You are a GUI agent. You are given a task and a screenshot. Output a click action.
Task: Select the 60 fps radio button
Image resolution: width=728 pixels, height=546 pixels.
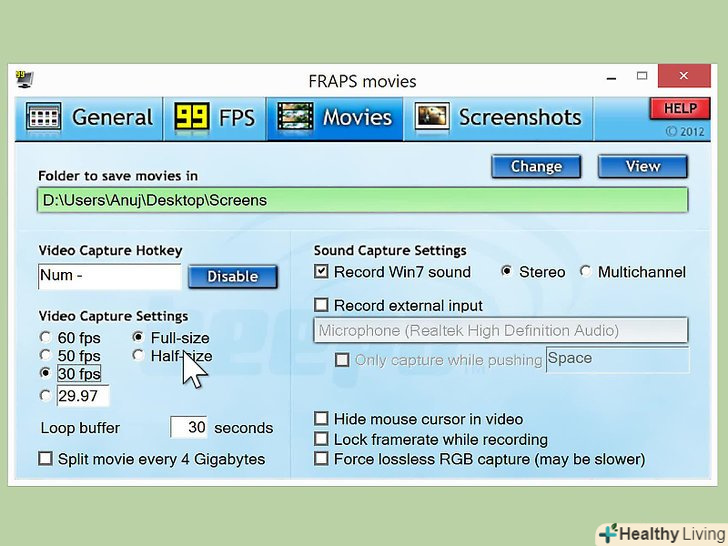click(x=46, y=338)
